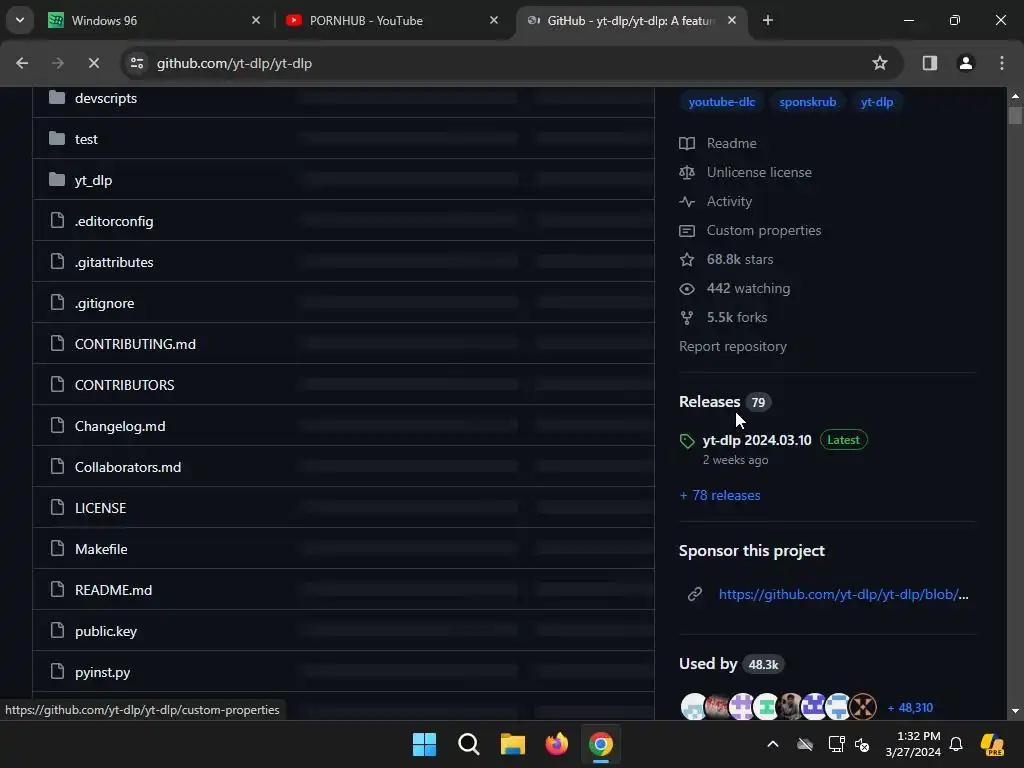Bookmark this page with star icon

(x=880, y=63)
